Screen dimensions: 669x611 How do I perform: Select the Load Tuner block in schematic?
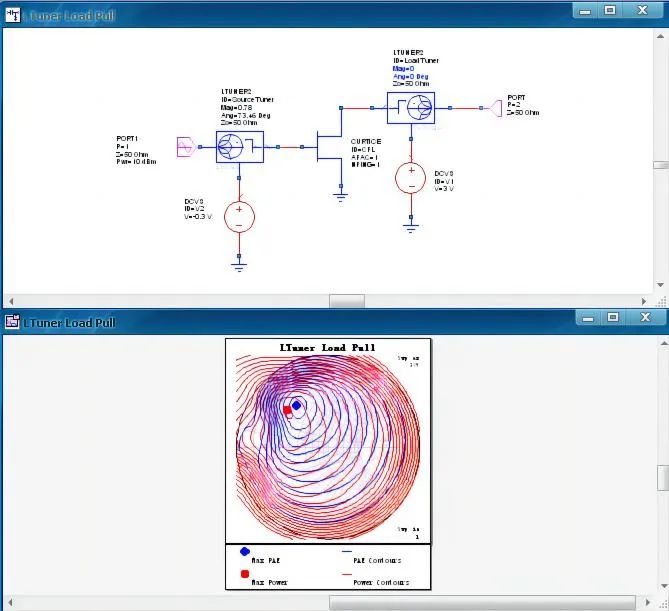click(411, 108)
